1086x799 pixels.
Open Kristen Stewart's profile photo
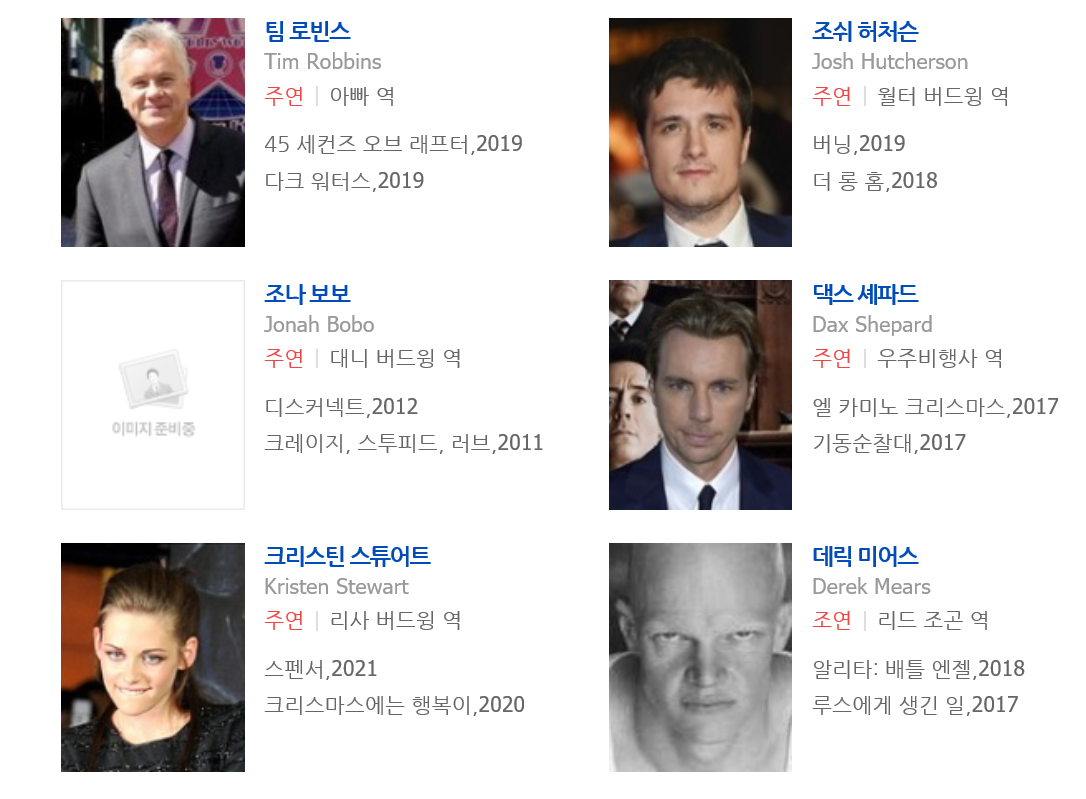coord(153,657)
